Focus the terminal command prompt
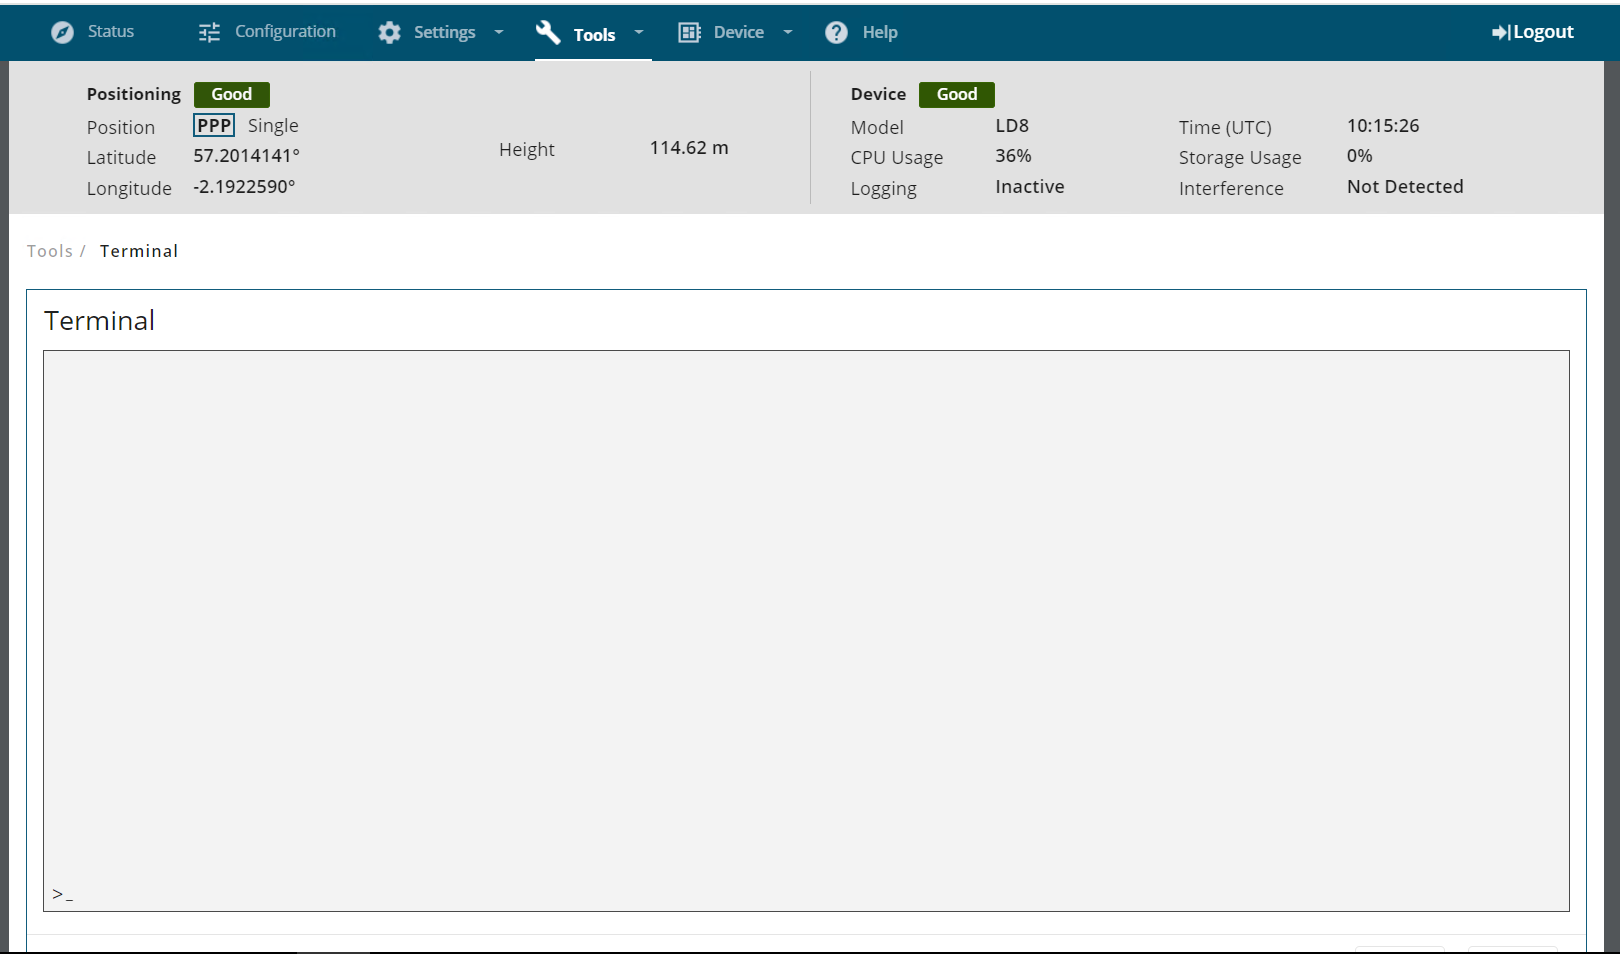1620x954 pixels. point(806,894)
